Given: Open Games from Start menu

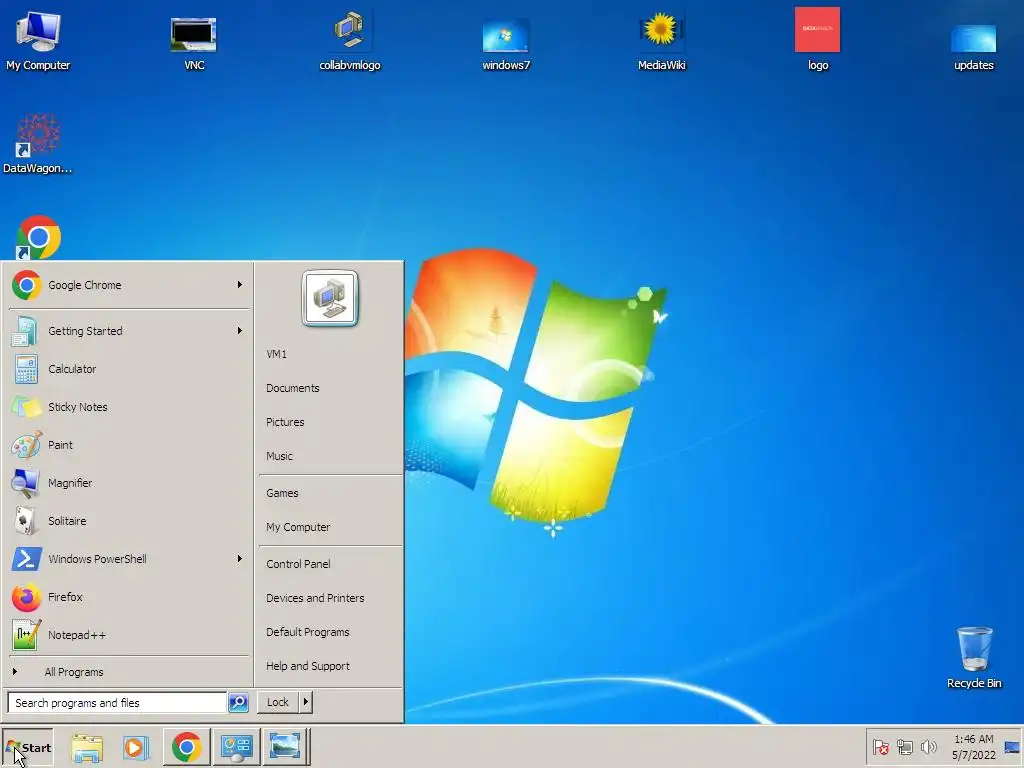Looking at the screenshot, I should pos(330,493).
